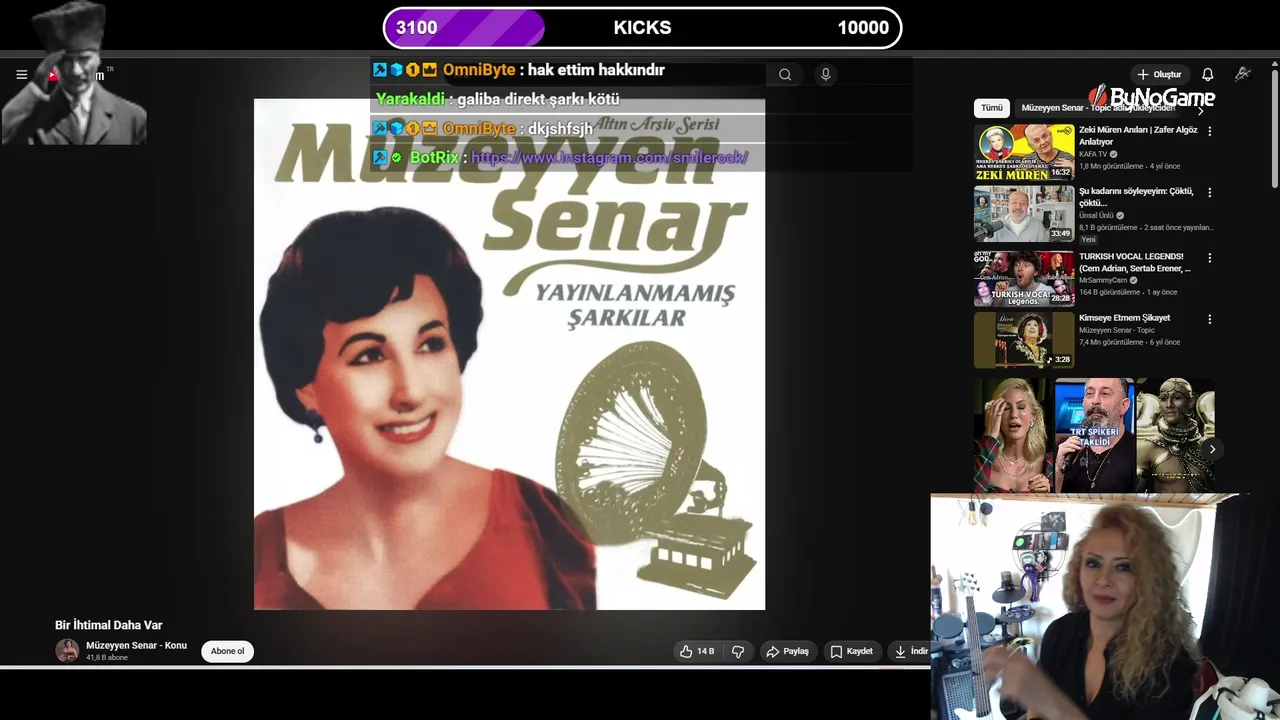Click the 41,8 B abone subscriber count
This screenshot has height=720, width=1280.
point(107,658)
